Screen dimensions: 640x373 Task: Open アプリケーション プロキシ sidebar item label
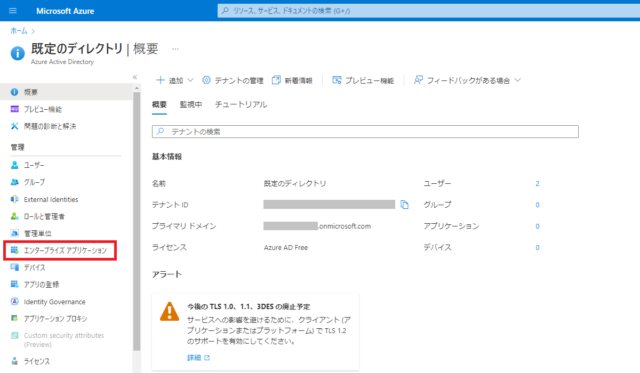55,318
